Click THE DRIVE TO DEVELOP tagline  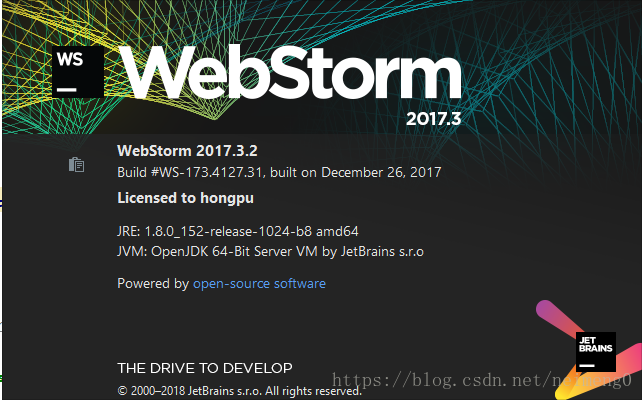coord(205,368)
